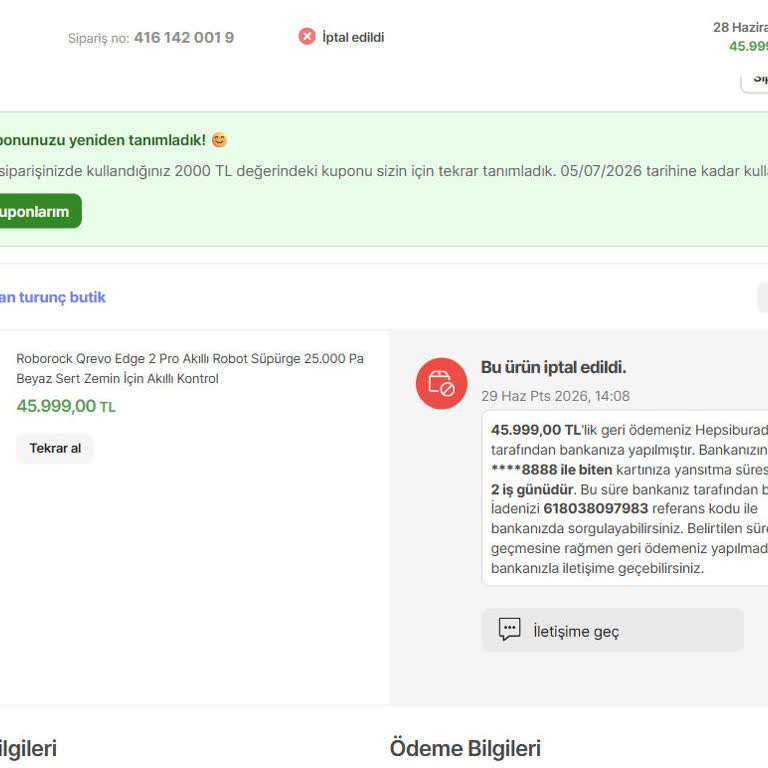Click the İptal edildi status text
Image resolution: width=768 pixels, height=768 pixels.
[x=353, y=37]
